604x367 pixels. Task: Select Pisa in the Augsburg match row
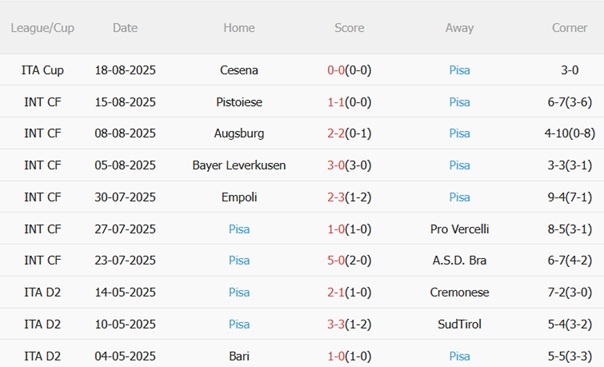click(459, 133)
